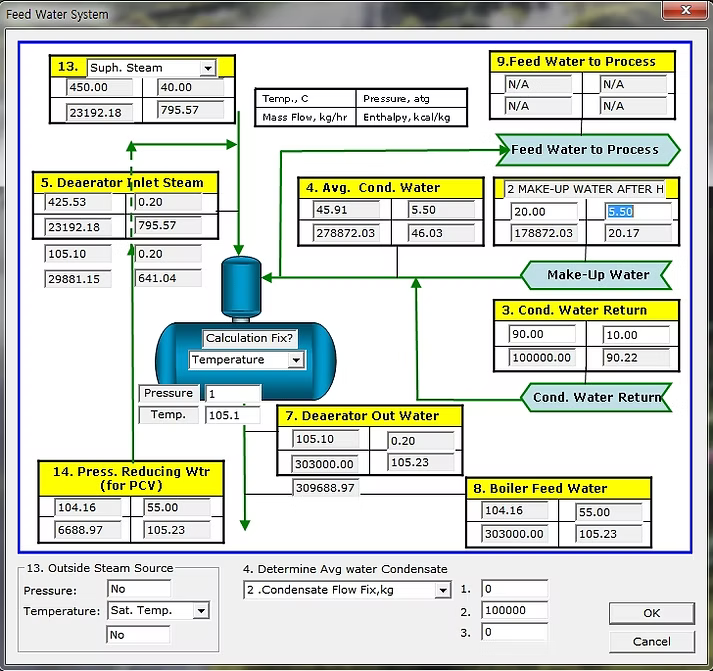The width and height of the screenshot is (713, 671).
Task: Click condensate option 2 field with 100000
Action: tap(516, 610)
